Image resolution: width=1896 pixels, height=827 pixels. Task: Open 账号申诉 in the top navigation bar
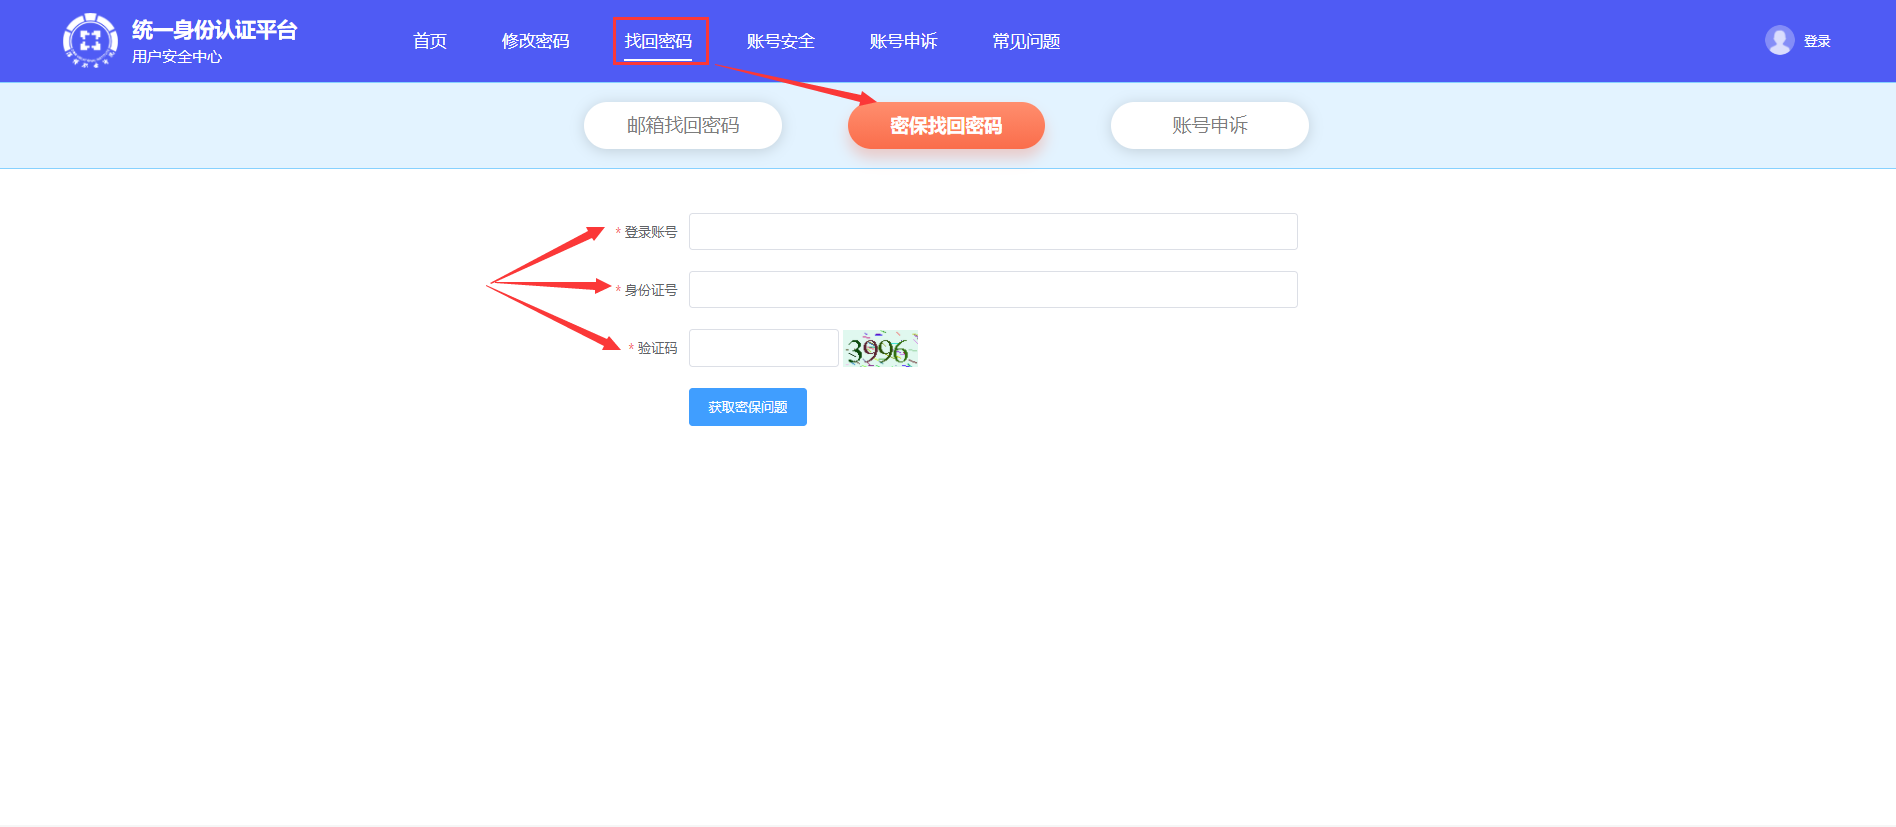click(x=903, y=41)
